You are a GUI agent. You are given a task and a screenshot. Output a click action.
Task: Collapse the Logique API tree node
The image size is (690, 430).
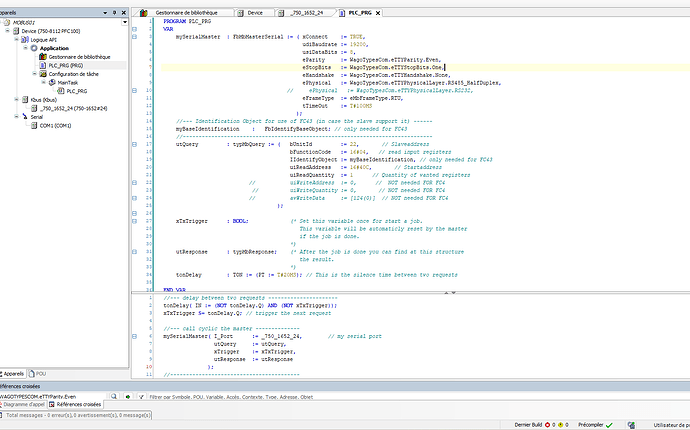pyautogui.click(x=14, y=39)
